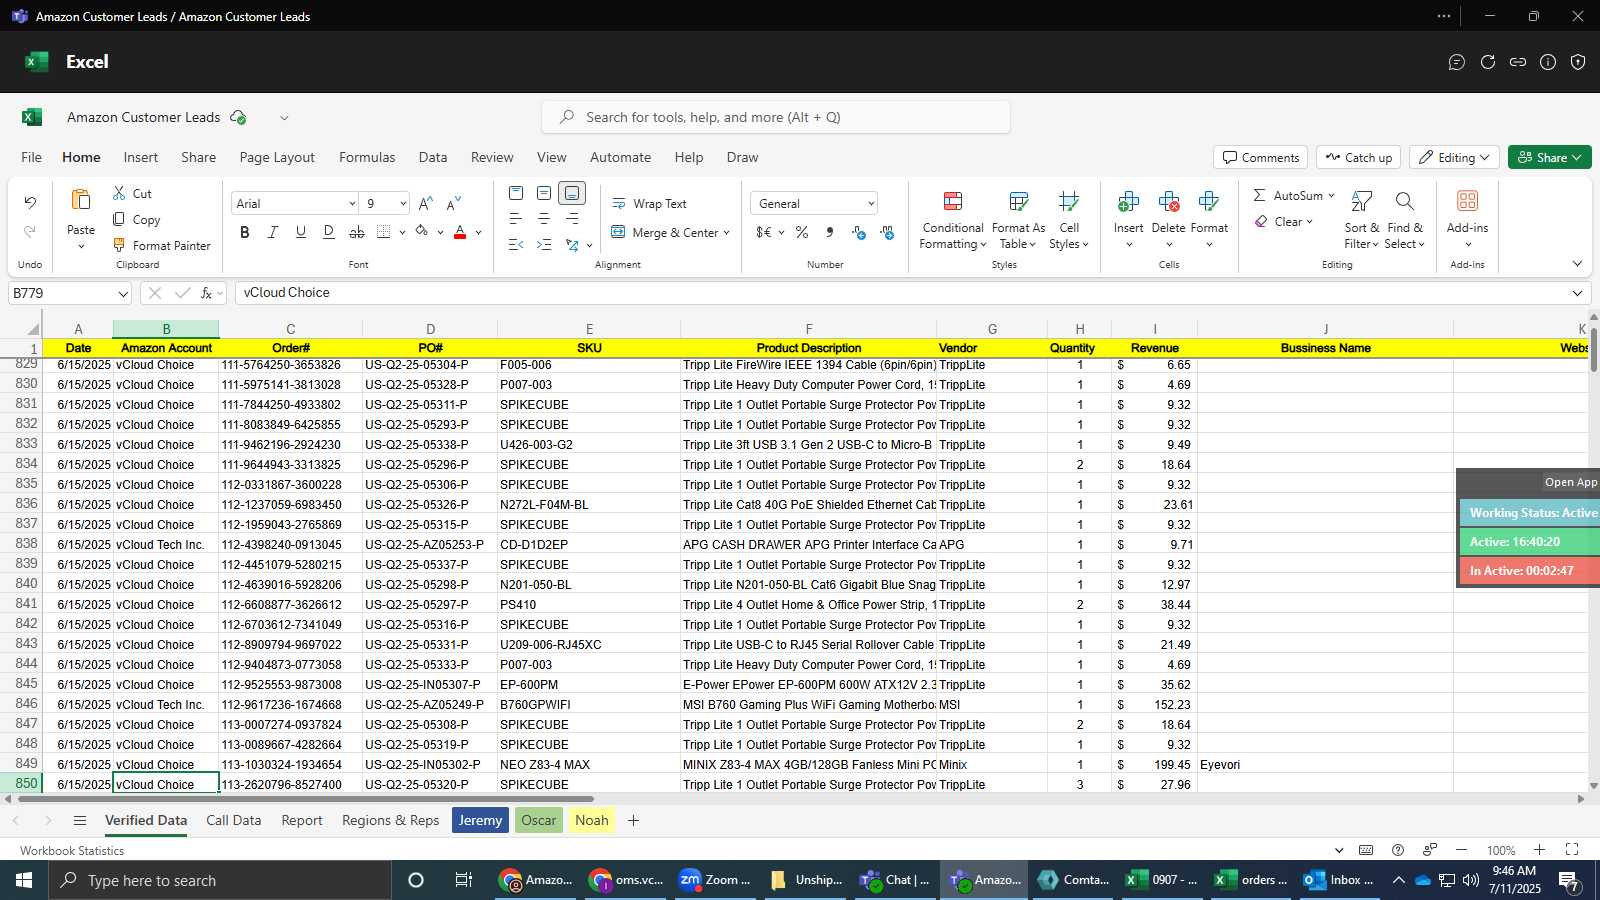Click the Increase Decimal icon
The height and width of the screenshot is (900, 1600).
[x=859, y=232]
